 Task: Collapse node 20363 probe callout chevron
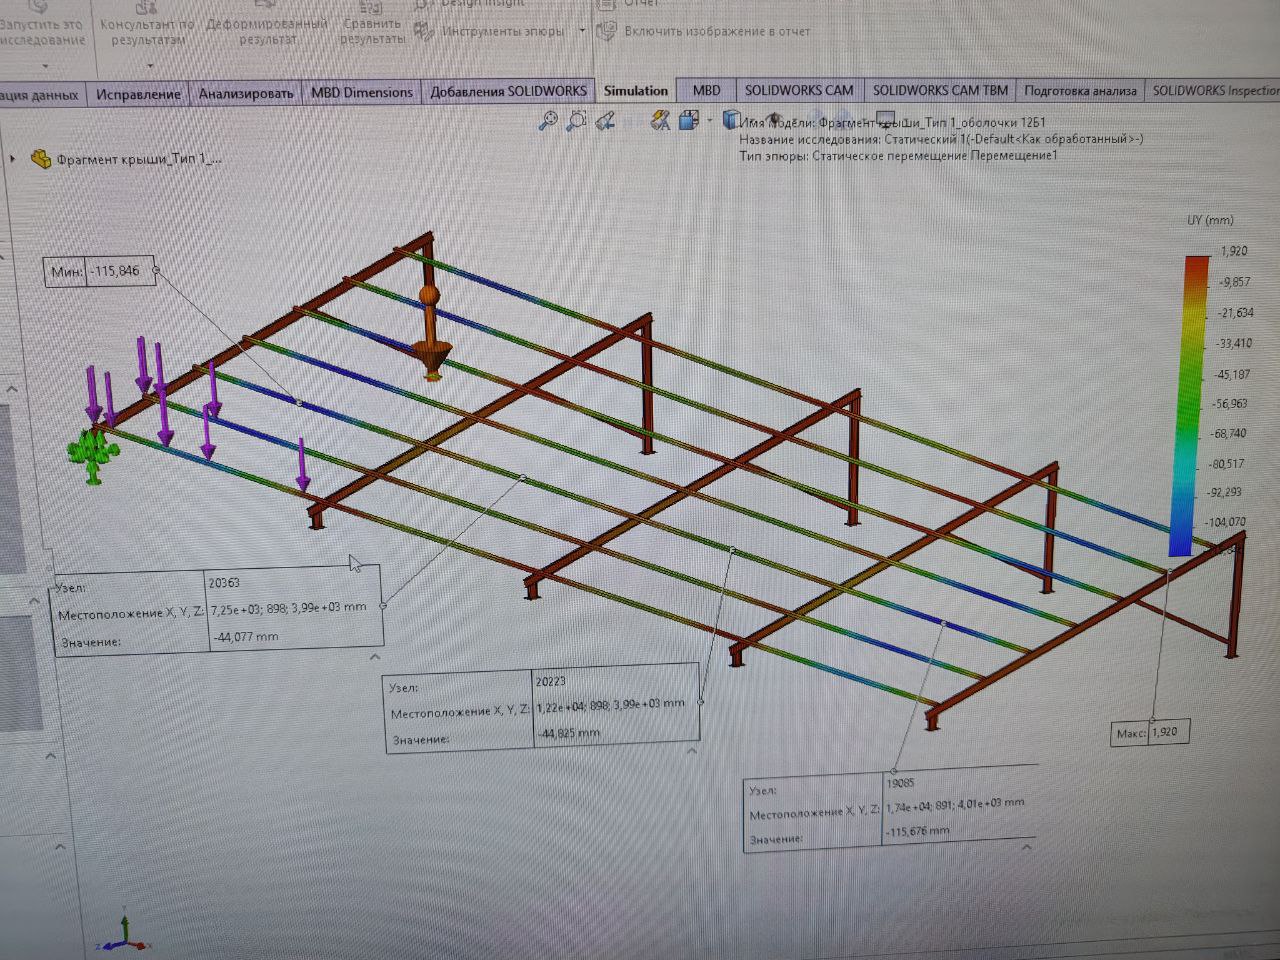point(375,657)
